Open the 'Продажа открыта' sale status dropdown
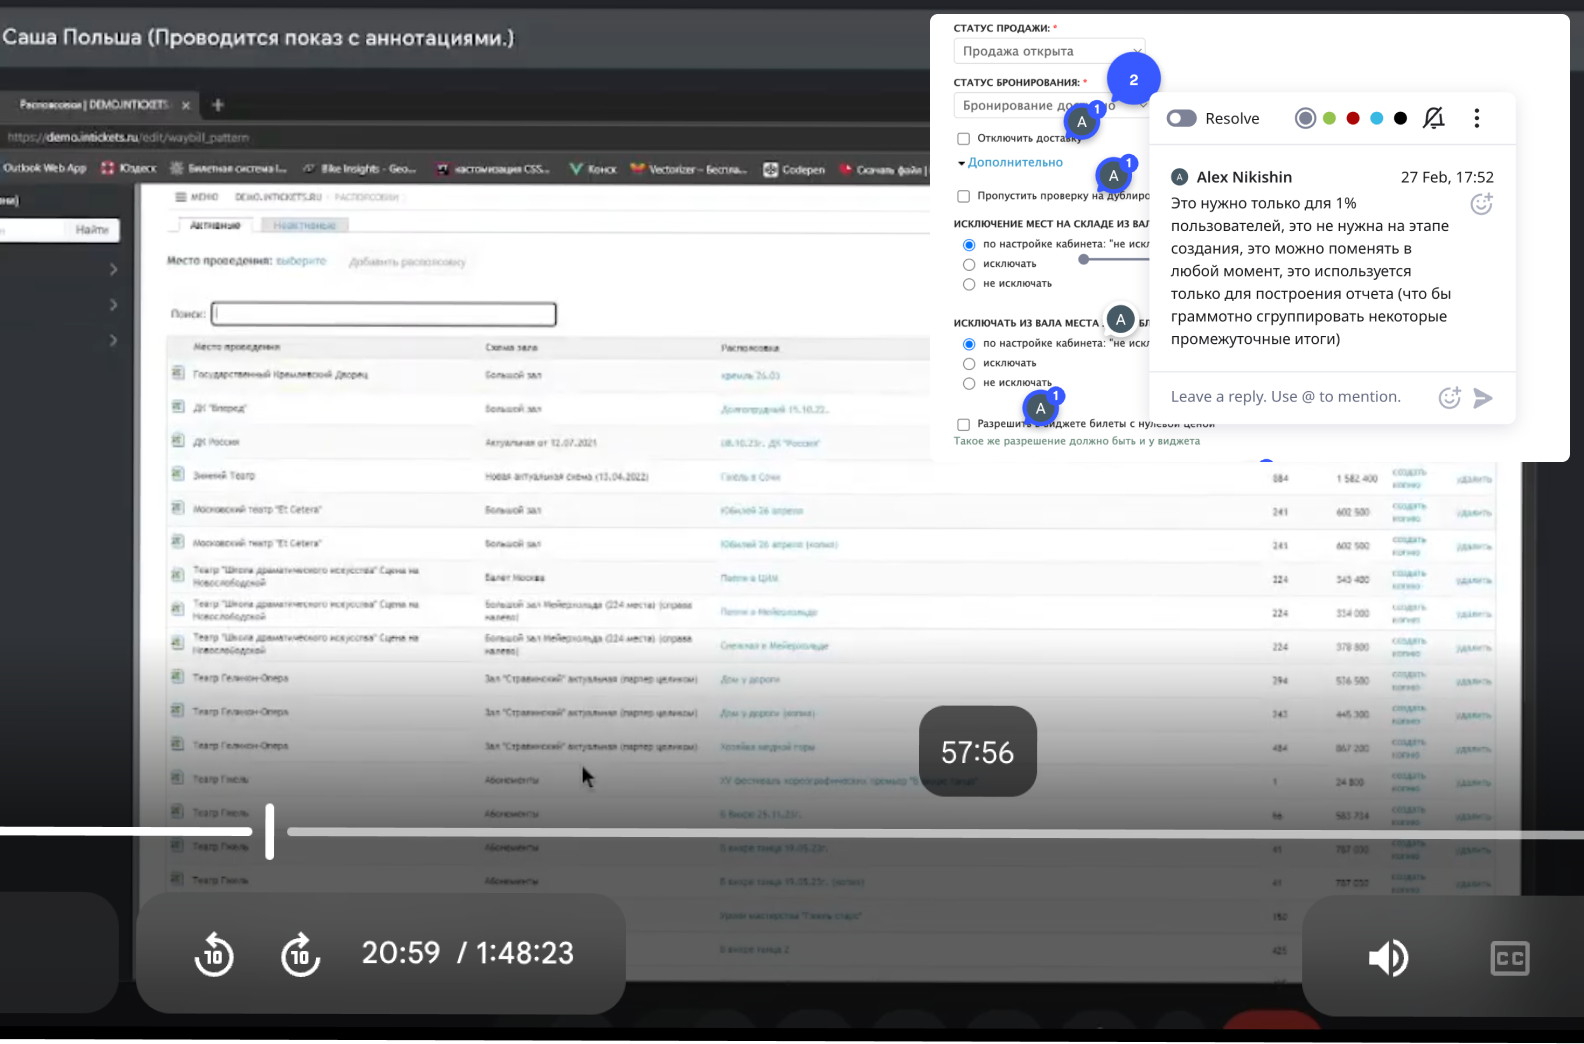 click(x=1048, y=51)
